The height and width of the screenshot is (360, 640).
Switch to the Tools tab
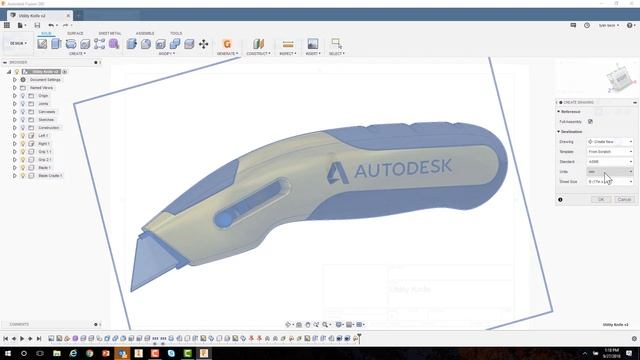176,33
